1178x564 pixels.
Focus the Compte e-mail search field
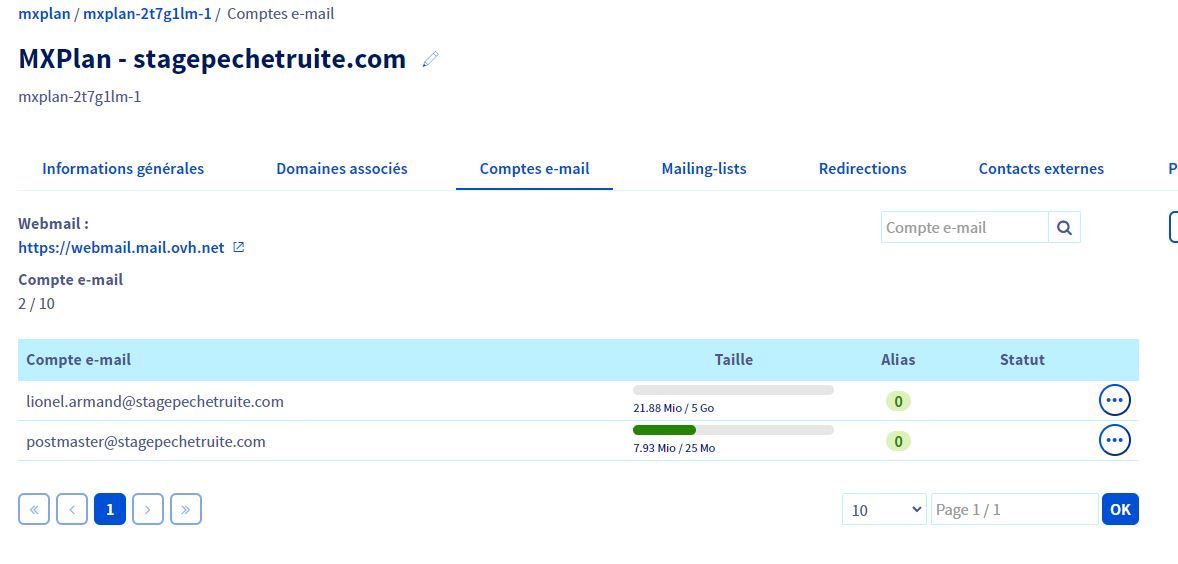point(964,228)
